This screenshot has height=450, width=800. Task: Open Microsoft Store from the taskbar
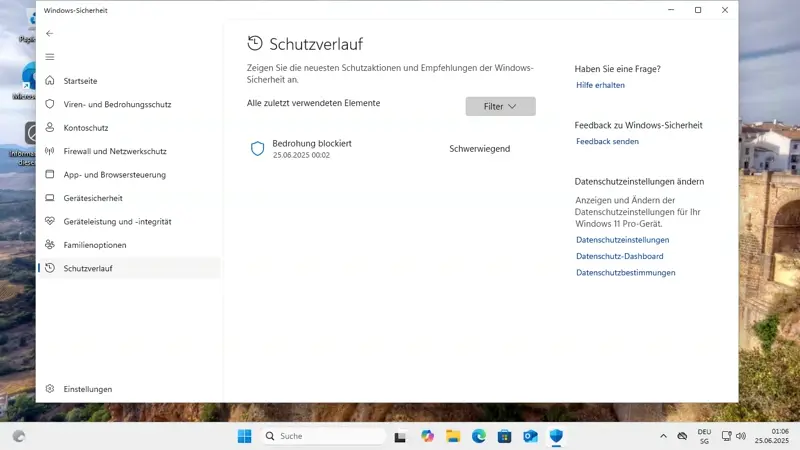505,436
